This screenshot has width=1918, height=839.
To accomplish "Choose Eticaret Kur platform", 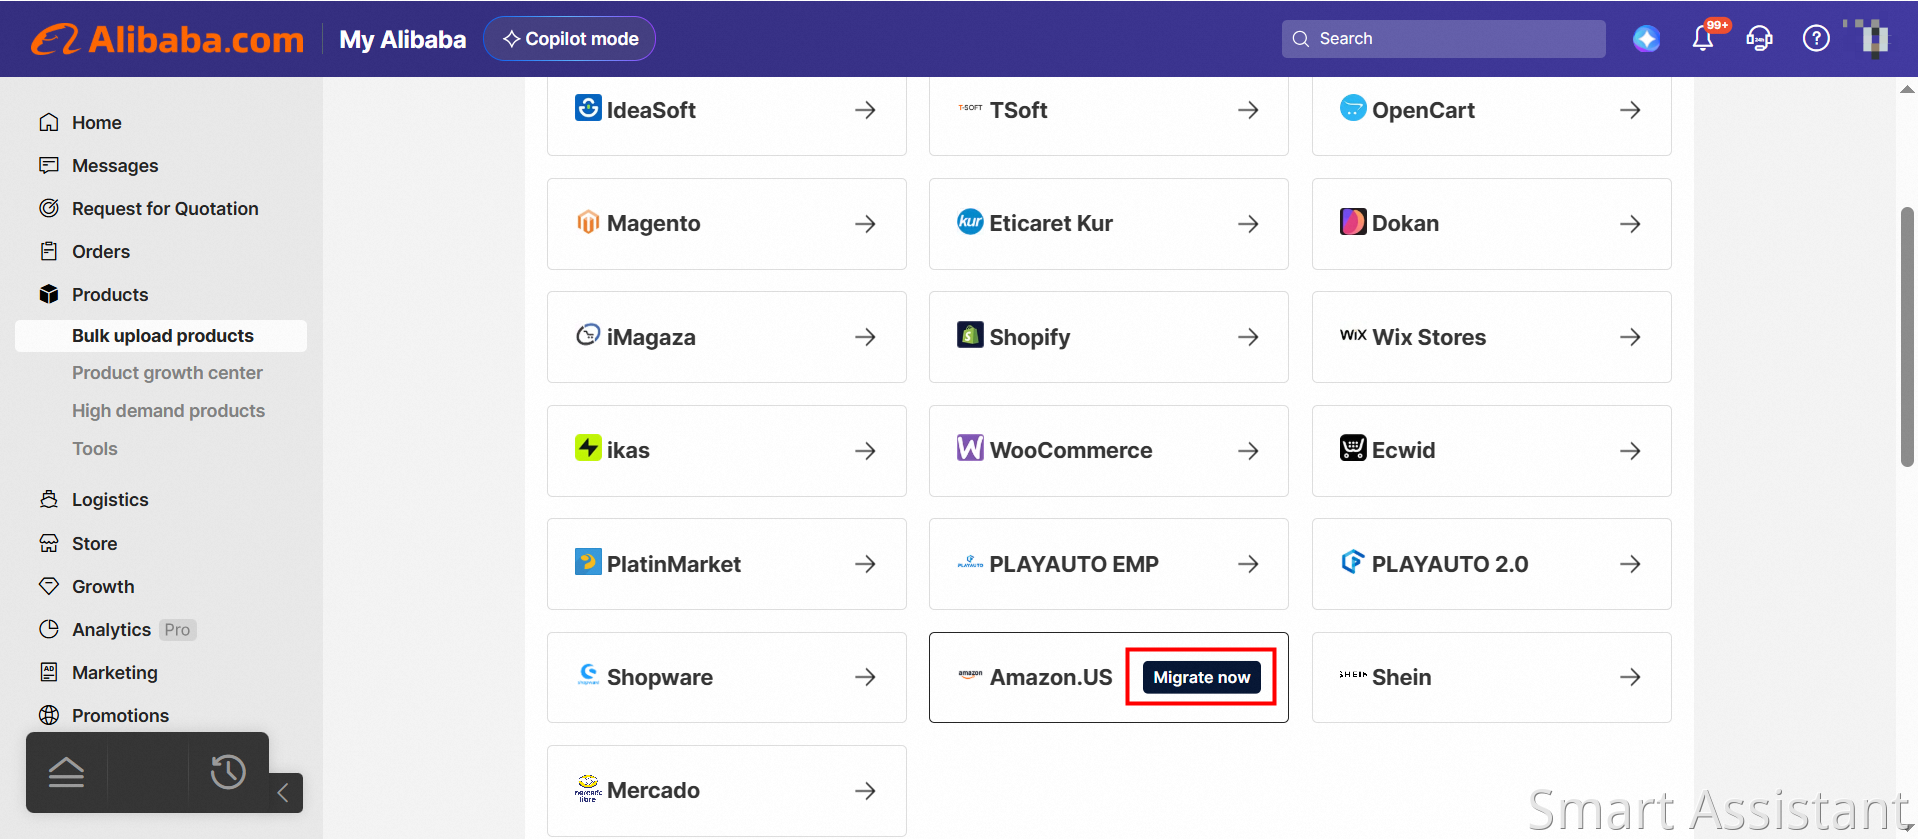I will (x=1108, y=224).
